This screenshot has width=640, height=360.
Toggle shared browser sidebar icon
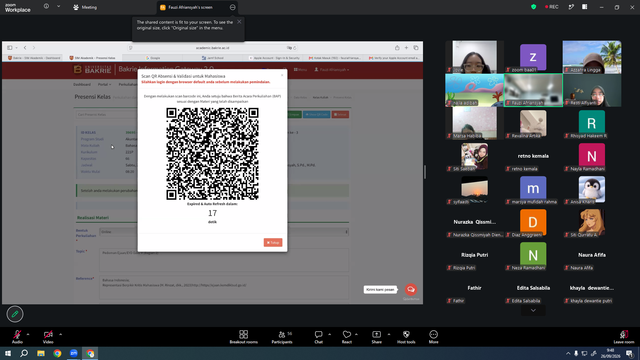[10, 48]
